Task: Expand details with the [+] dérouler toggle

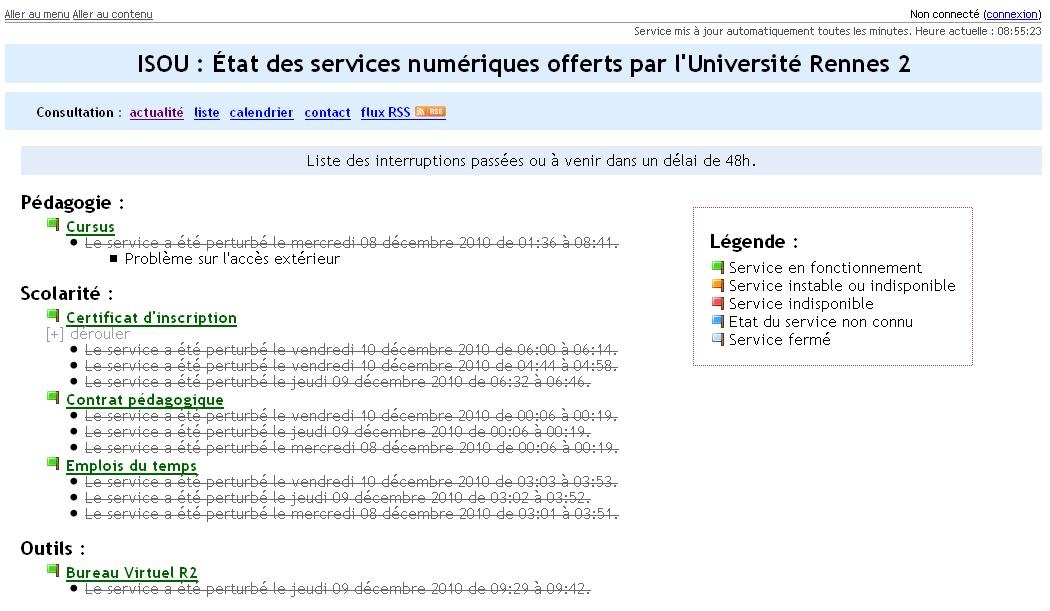Action: click(74, 334)
